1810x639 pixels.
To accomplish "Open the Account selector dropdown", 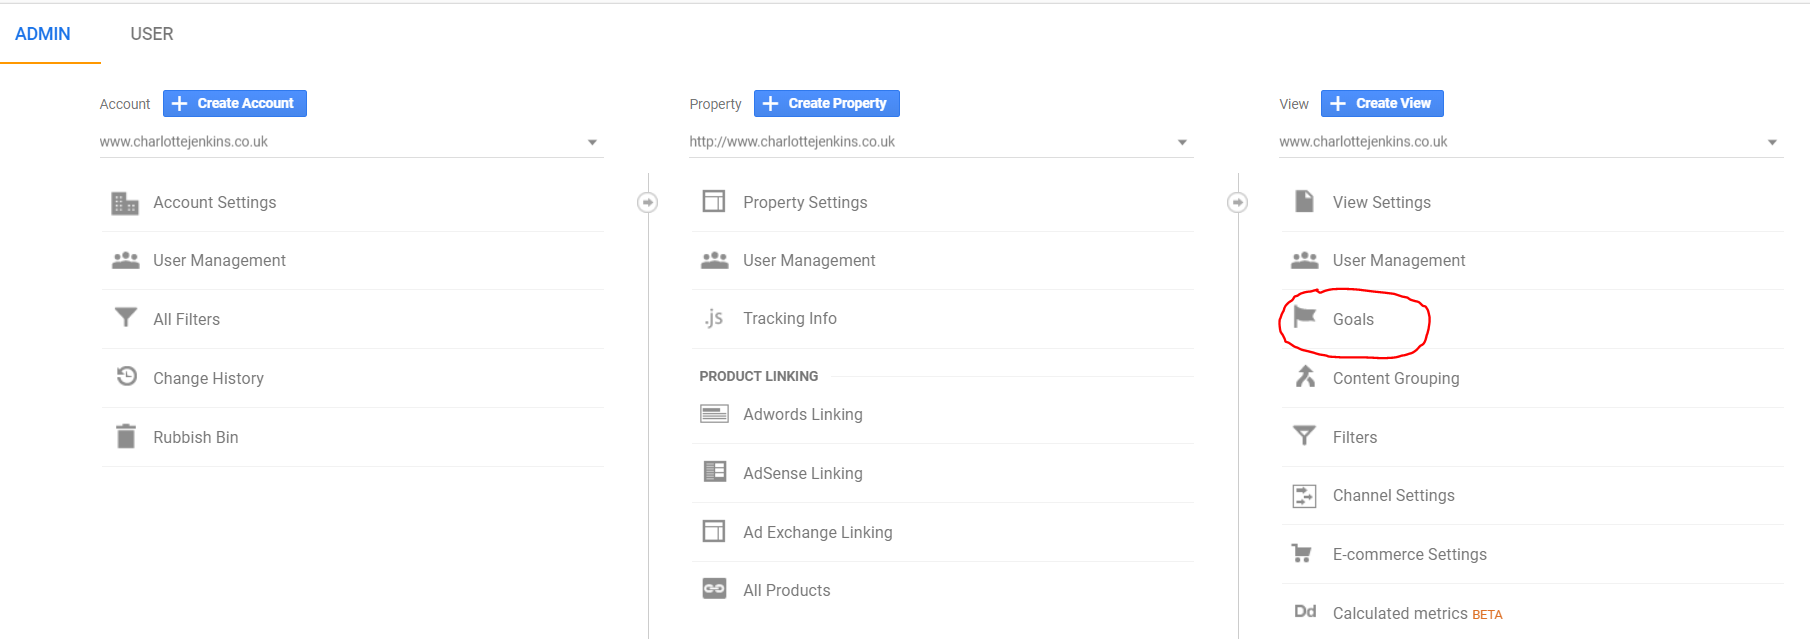I will (x=351, y=142).
